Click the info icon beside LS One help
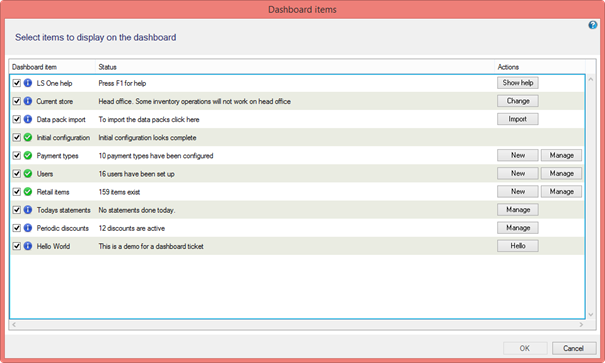This screenshot has width=605, height=363. (x=28, y=83)
